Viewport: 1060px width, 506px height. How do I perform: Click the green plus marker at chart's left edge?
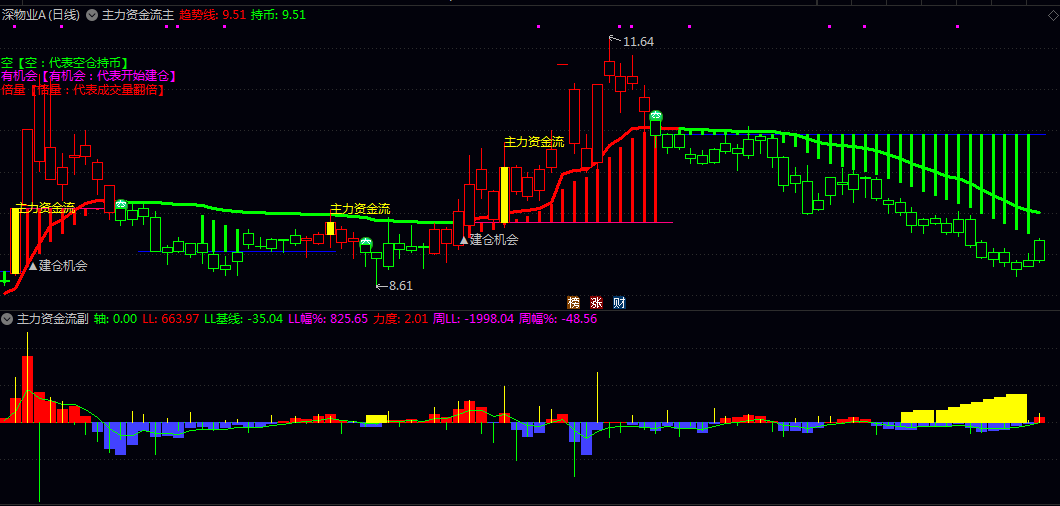coord(5,278)
